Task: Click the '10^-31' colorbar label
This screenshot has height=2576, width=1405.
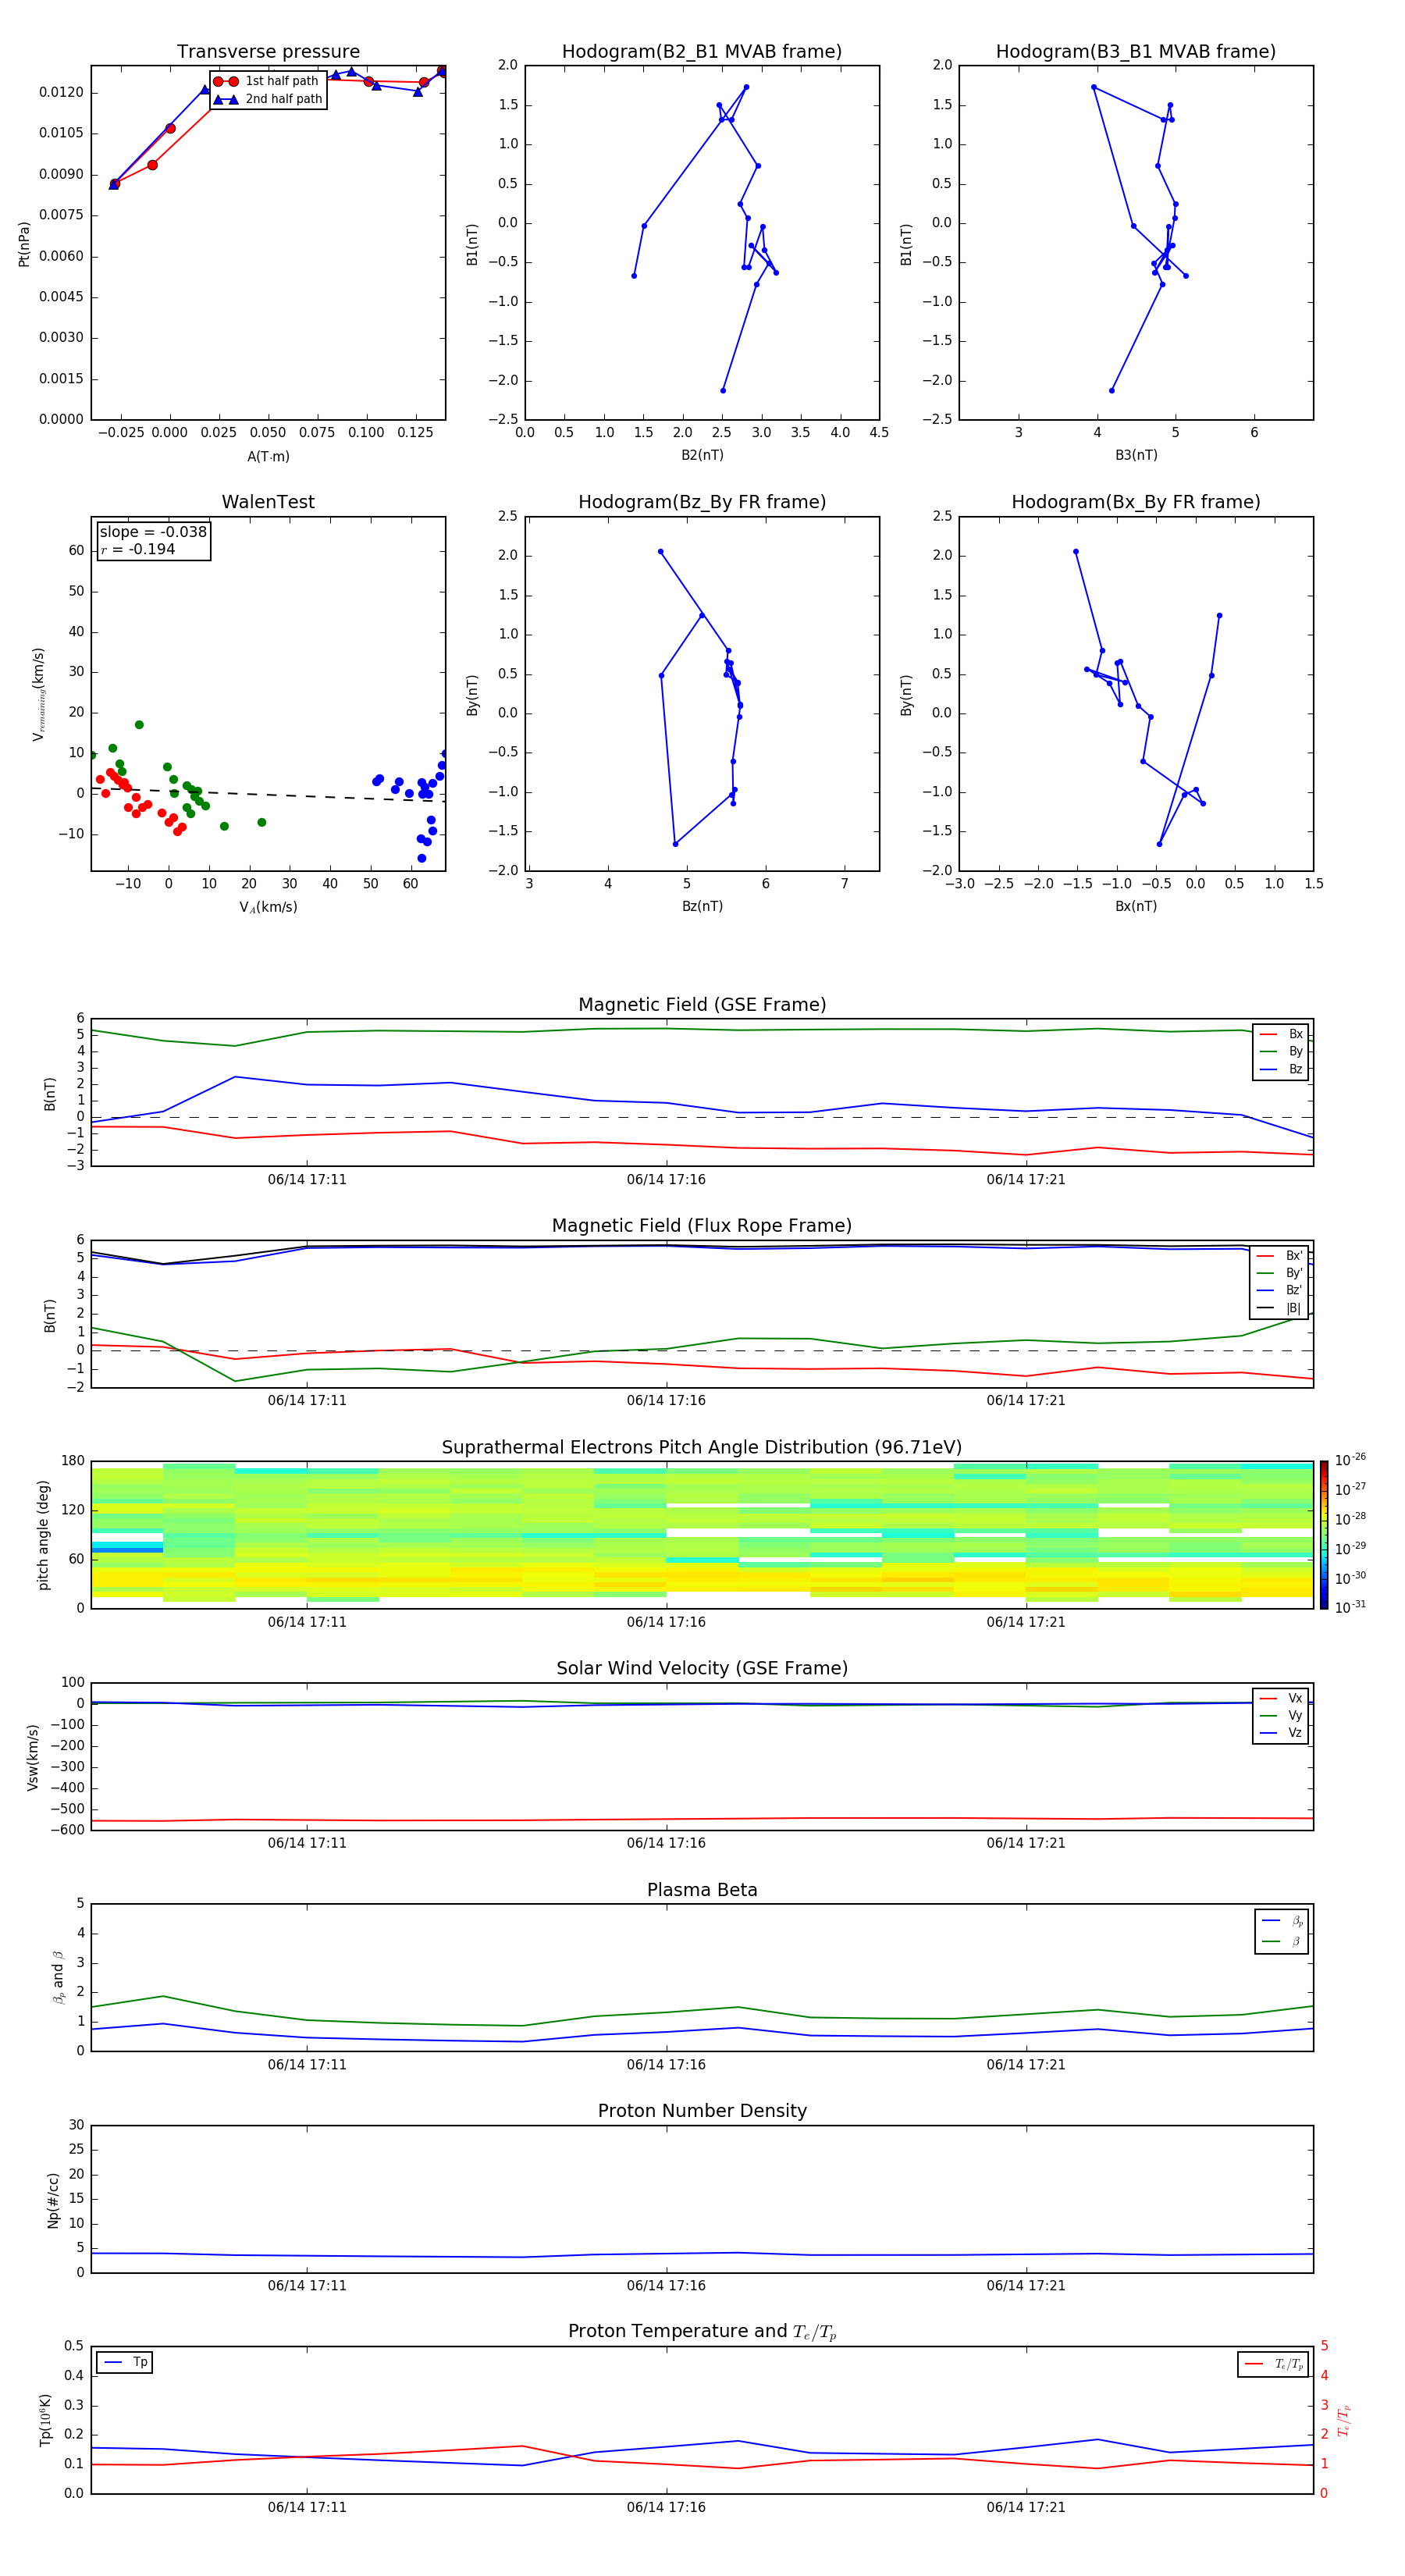Action: click(1350, 1607)
